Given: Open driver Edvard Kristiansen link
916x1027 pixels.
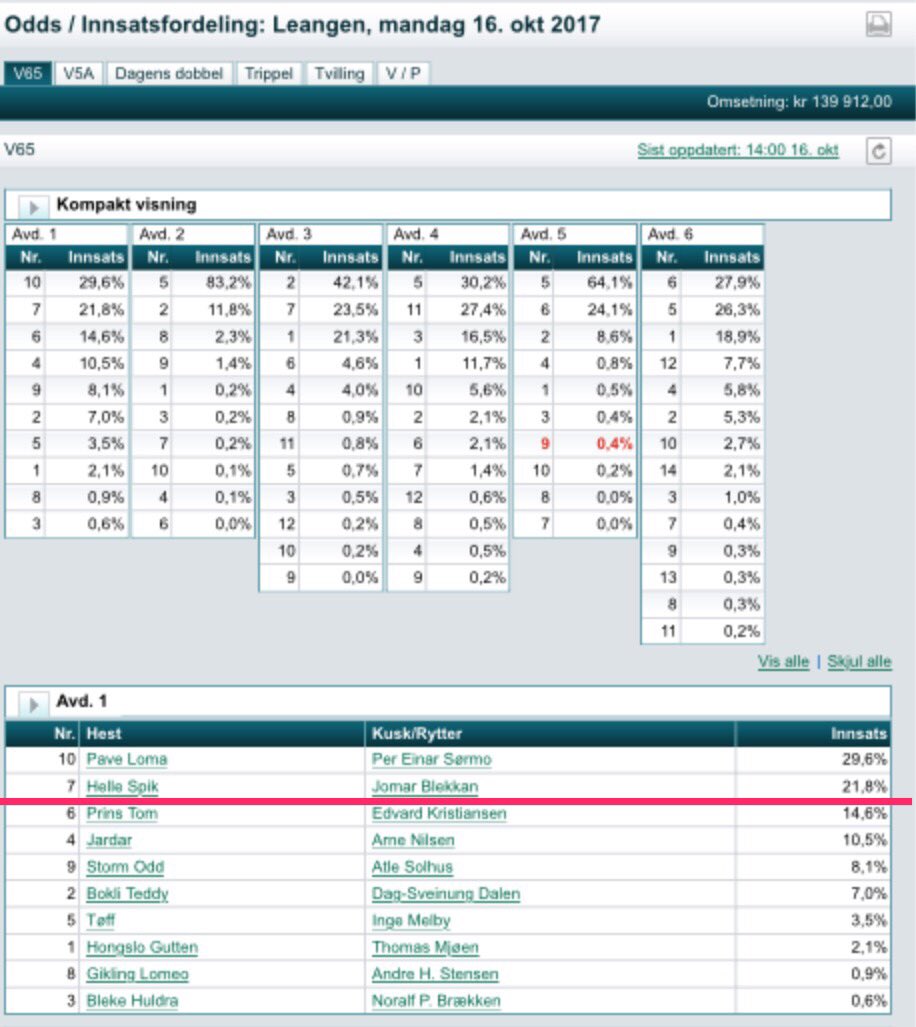Looking at the screenshot, I should tap(439, 813).
